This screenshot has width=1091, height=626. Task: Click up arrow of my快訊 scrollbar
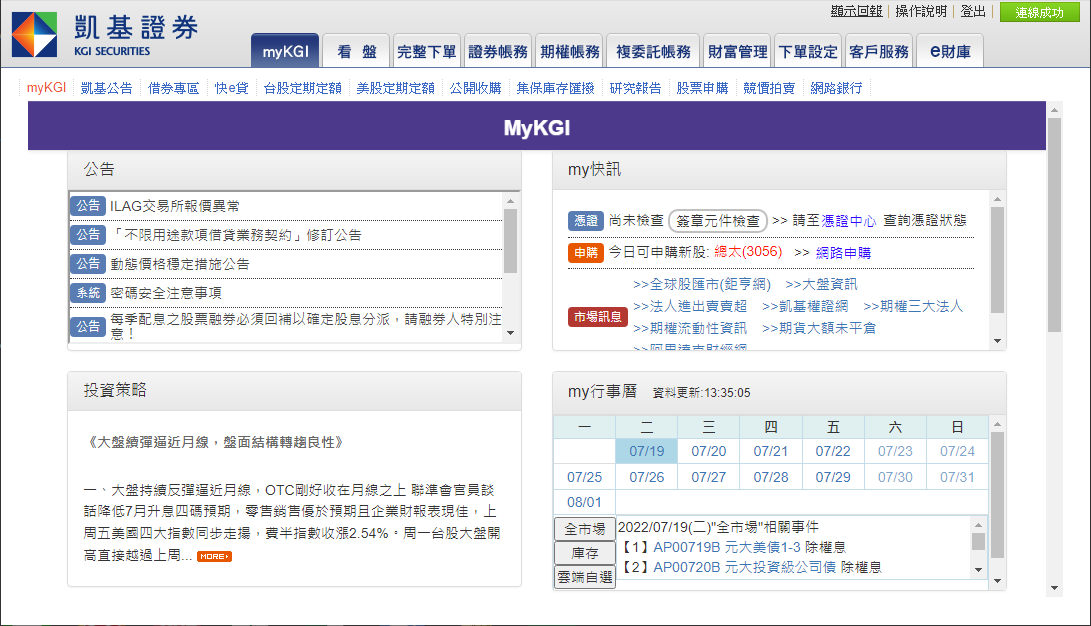click(x=996, y=200)
